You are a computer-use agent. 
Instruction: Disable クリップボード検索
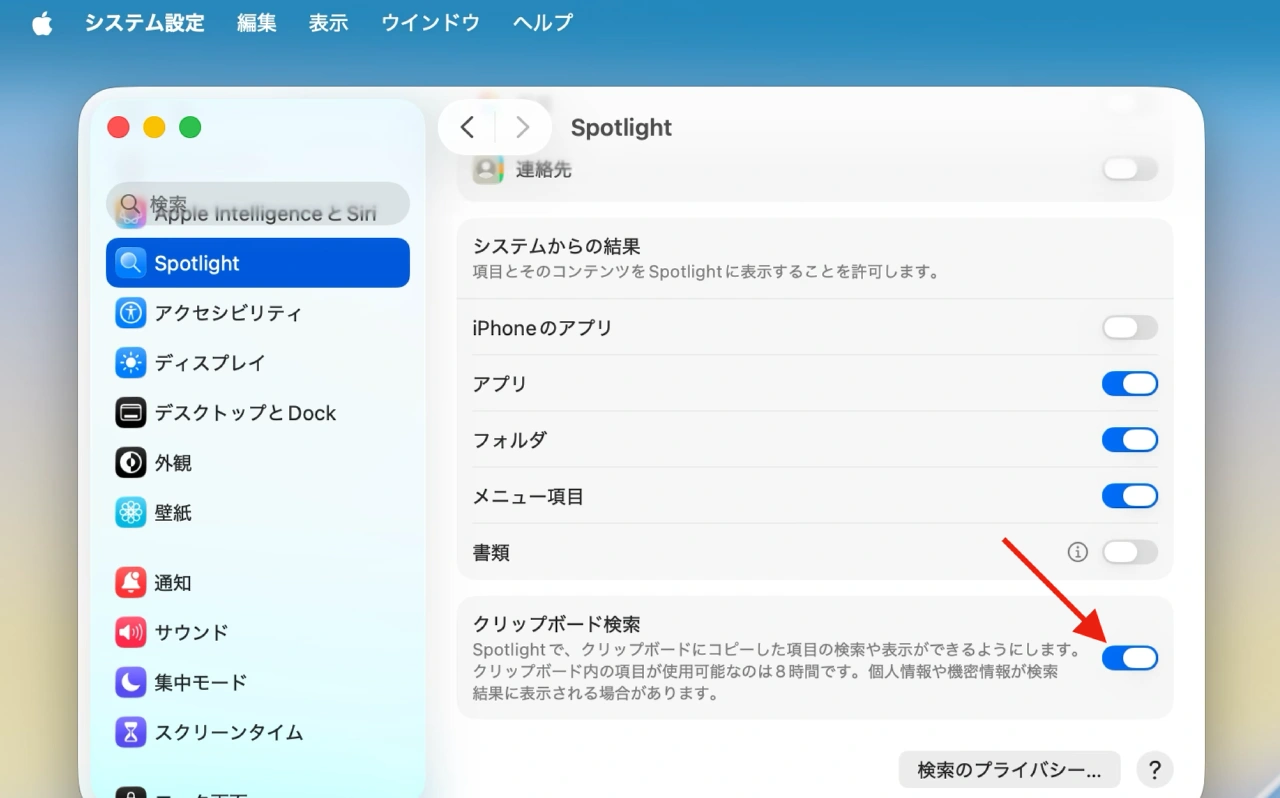[x=1130, y=658]
